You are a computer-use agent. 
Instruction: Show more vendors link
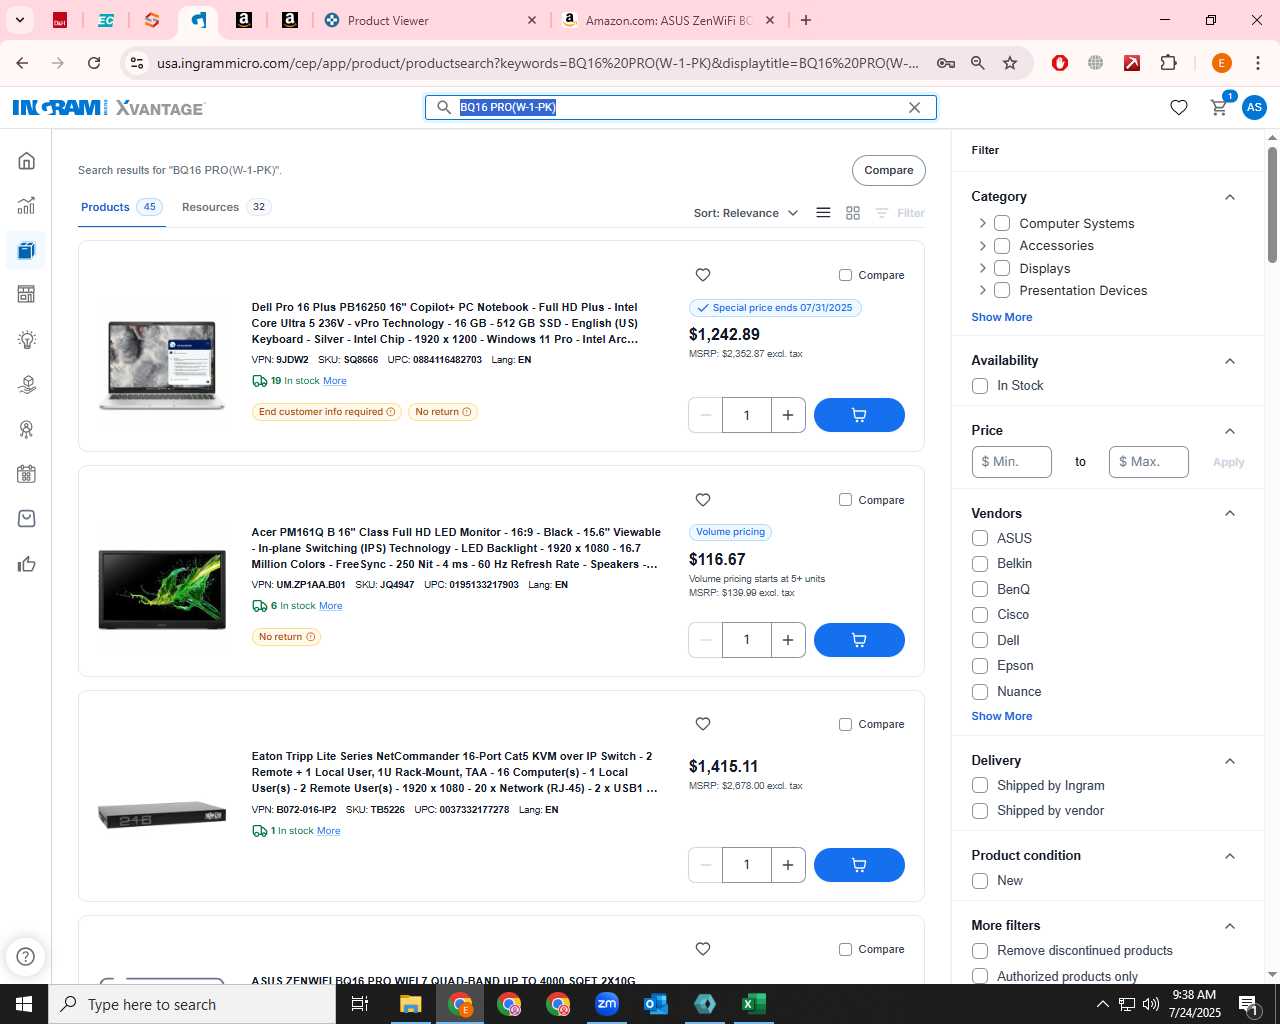[1002, 716]
